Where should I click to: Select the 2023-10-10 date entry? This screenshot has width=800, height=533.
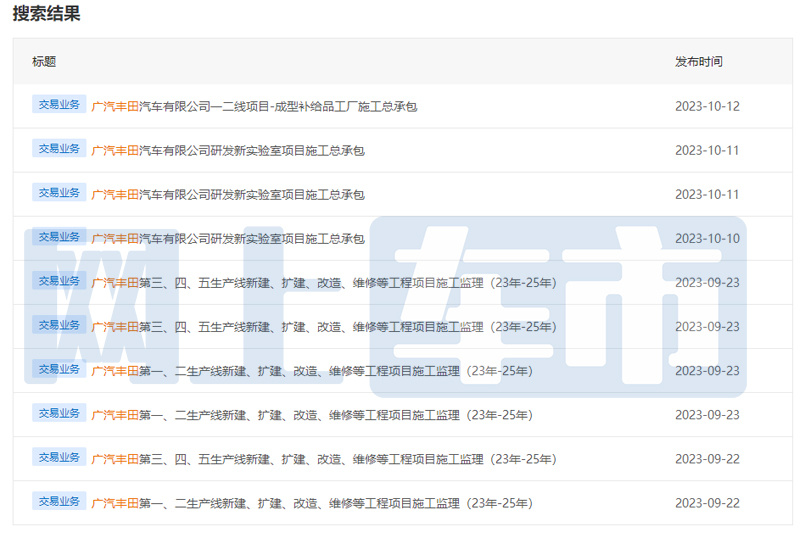(x=707, y=238)
